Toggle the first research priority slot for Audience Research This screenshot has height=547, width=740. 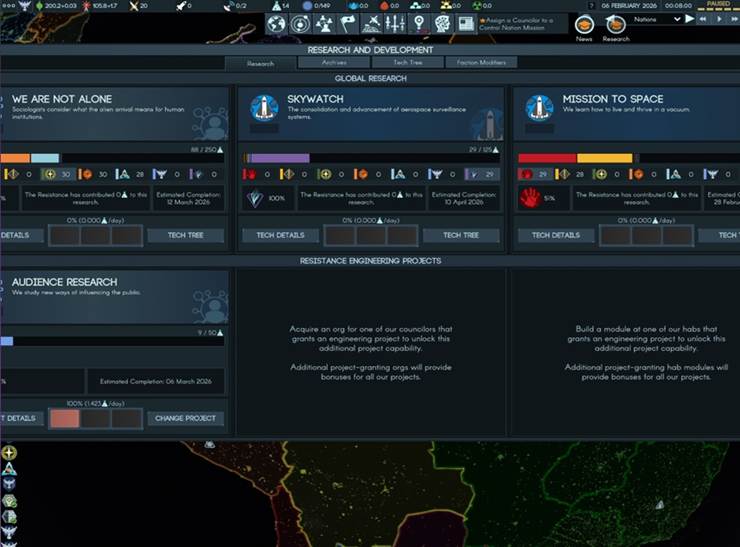64,418
